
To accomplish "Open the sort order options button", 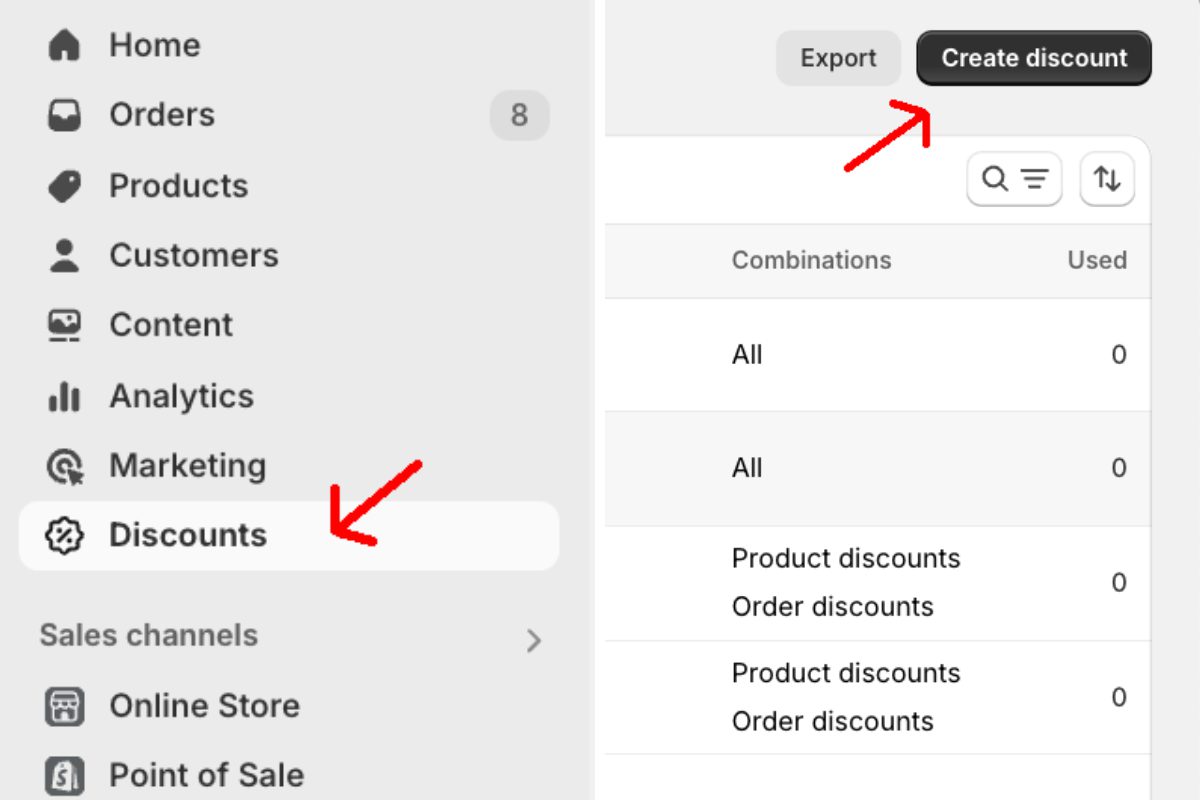I will (1107, 179).
